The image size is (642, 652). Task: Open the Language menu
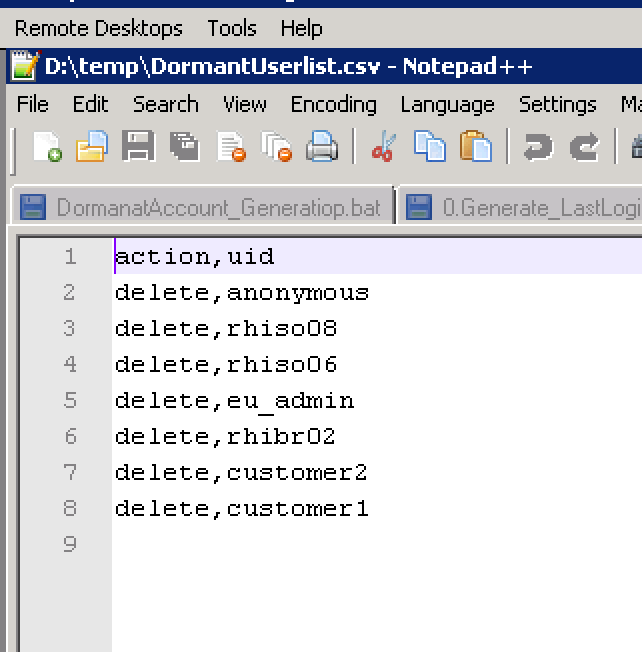pos(447,104)
